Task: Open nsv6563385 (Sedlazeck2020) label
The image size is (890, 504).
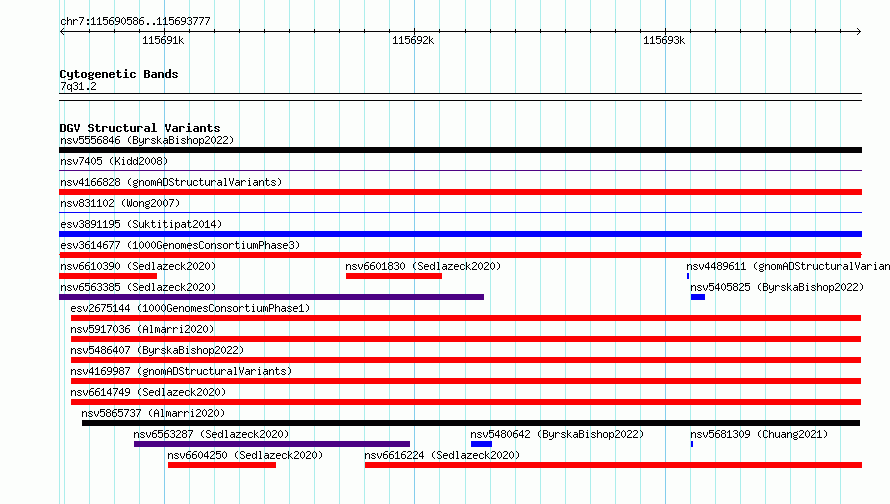Action: [138, 287]
